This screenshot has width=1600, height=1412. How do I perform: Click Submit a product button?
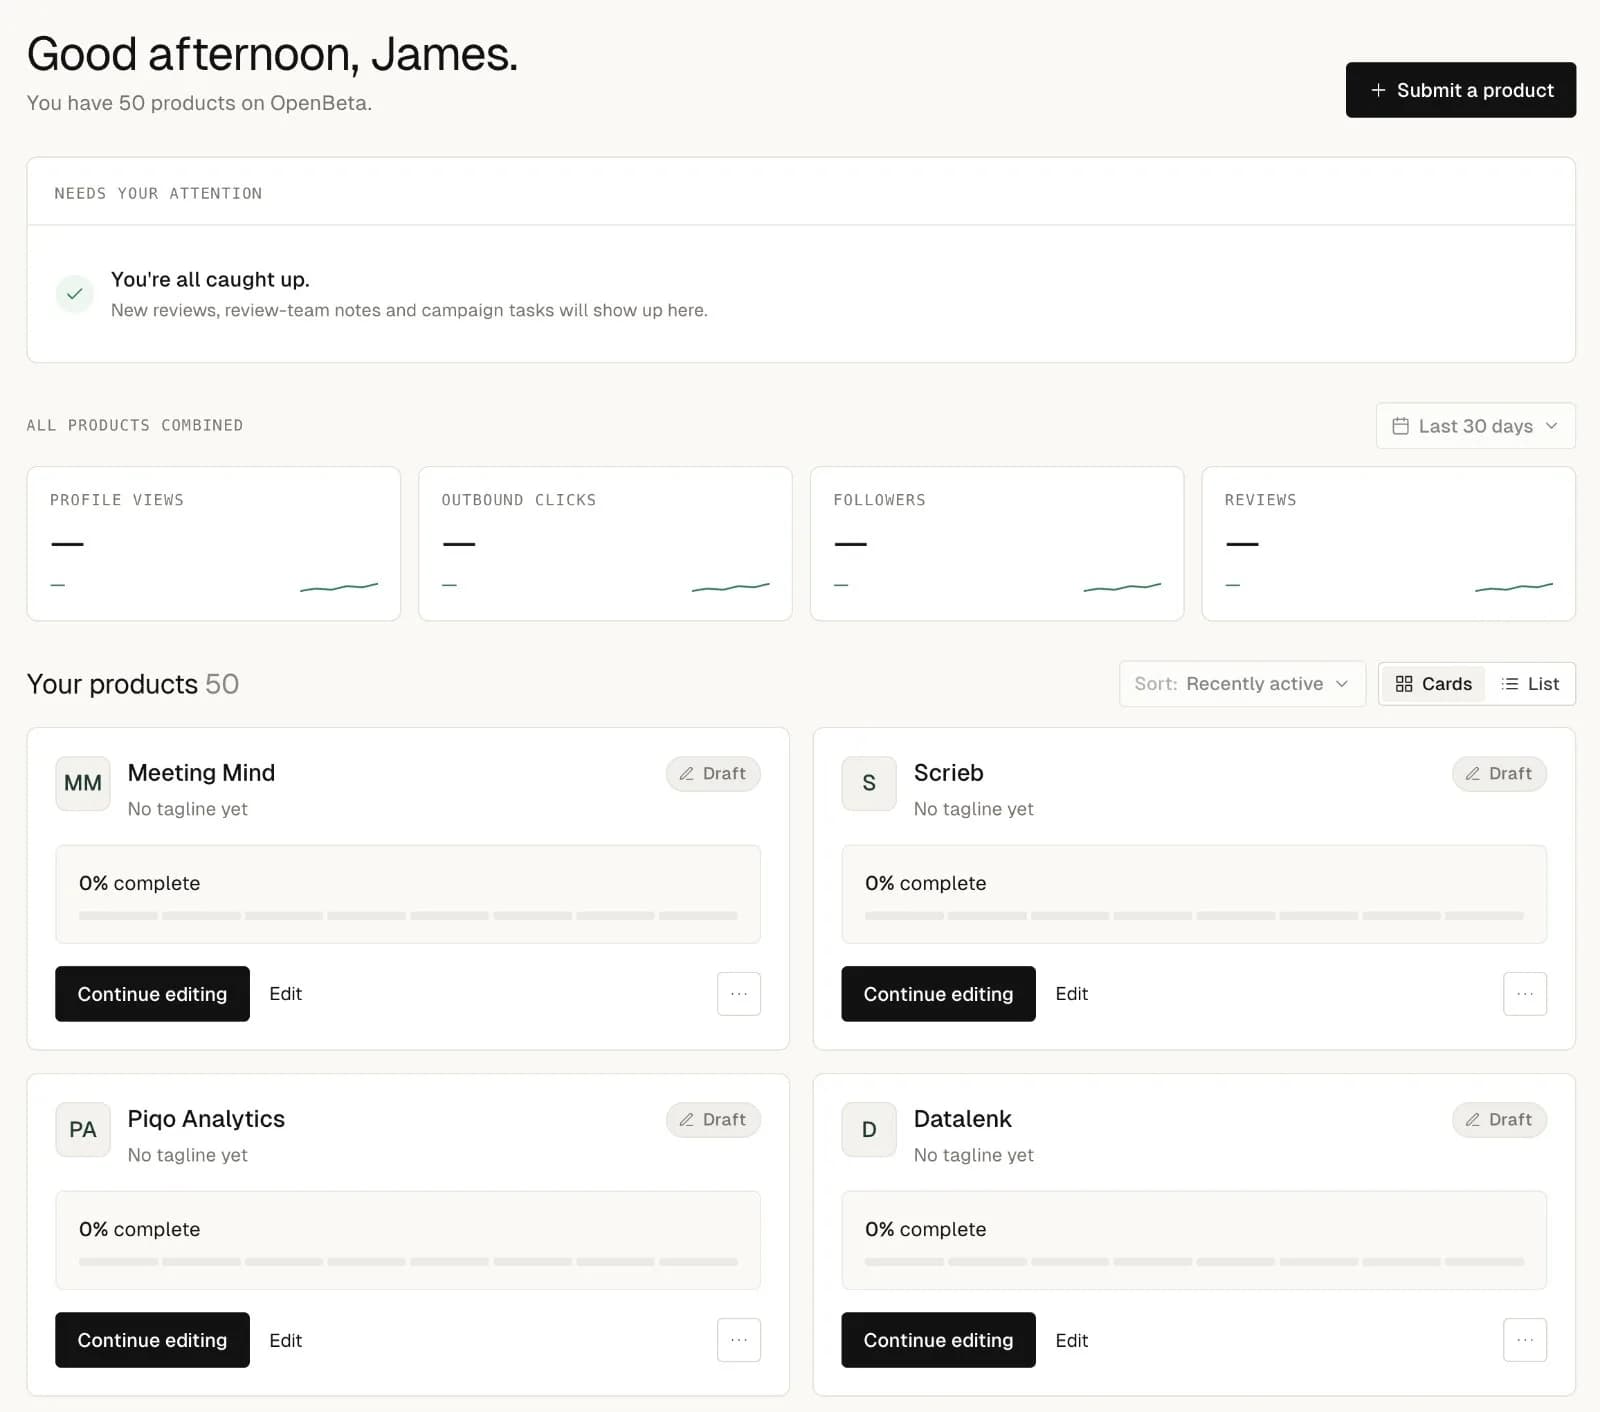click(1461, 90)
